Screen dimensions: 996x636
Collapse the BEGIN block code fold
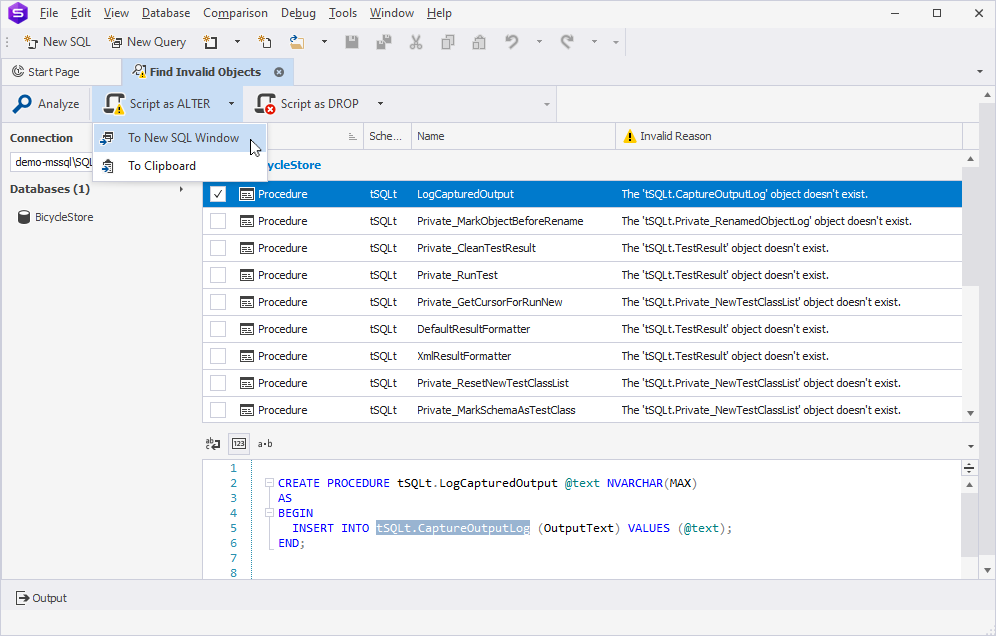coord(269,513)
